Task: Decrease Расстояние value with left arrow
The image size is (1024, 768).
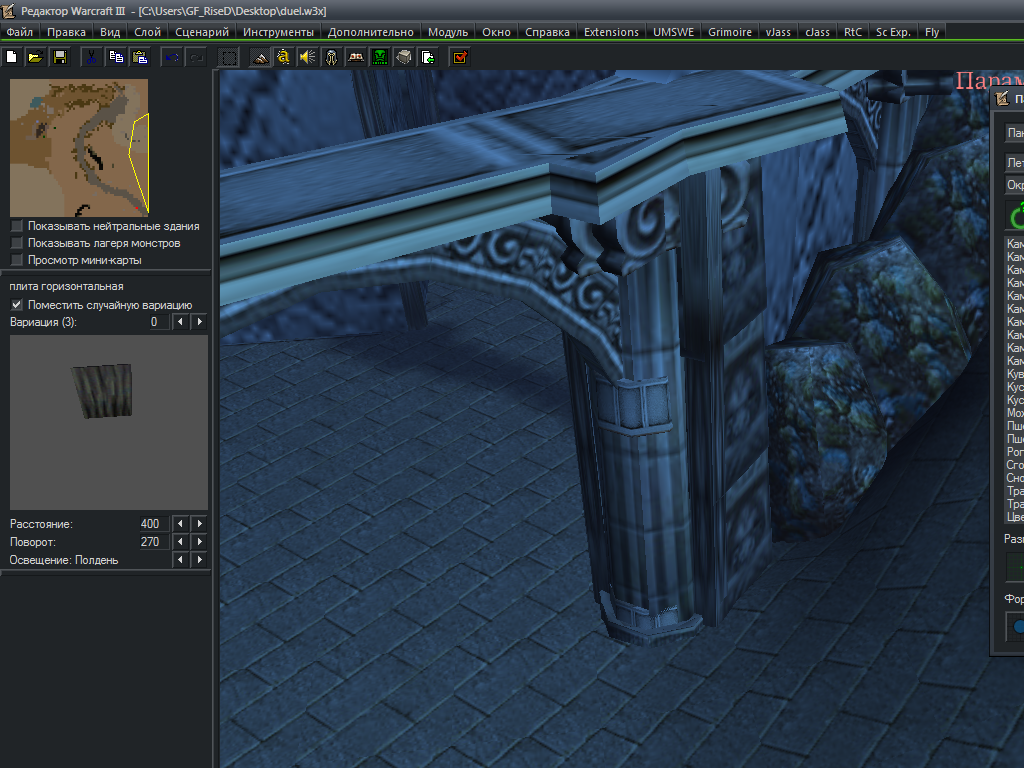Action: pyautogui.click(x=179, y=524)
